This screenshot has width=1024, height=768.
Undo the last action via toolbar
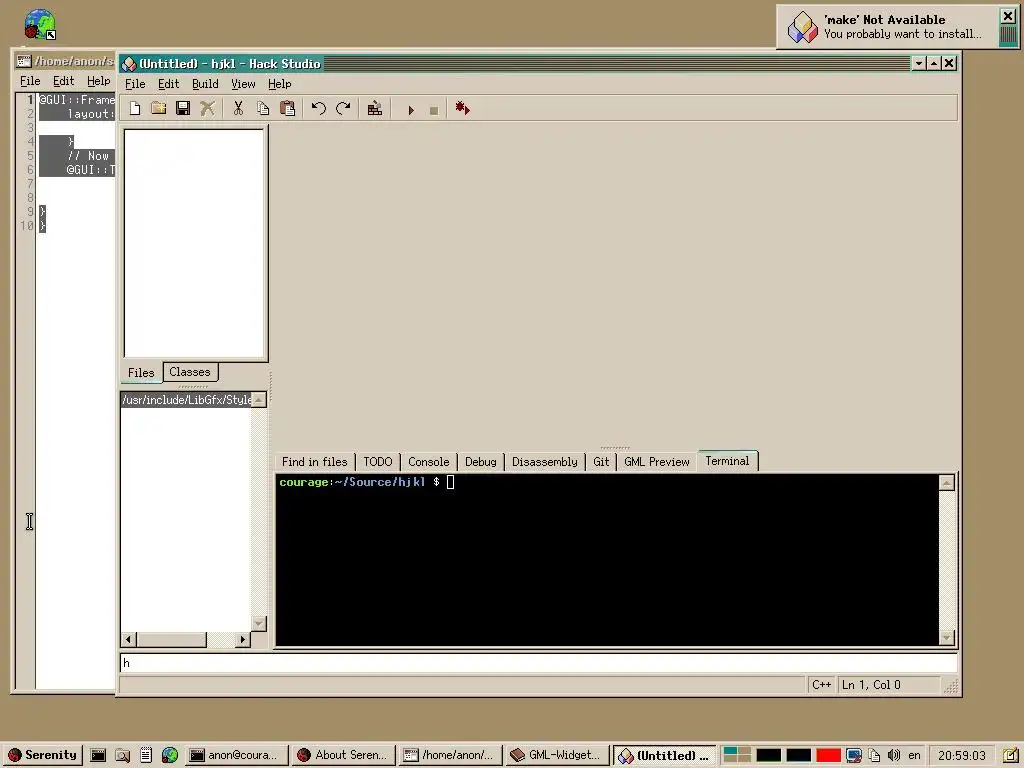pyautogui.click(x=319, y=108)
